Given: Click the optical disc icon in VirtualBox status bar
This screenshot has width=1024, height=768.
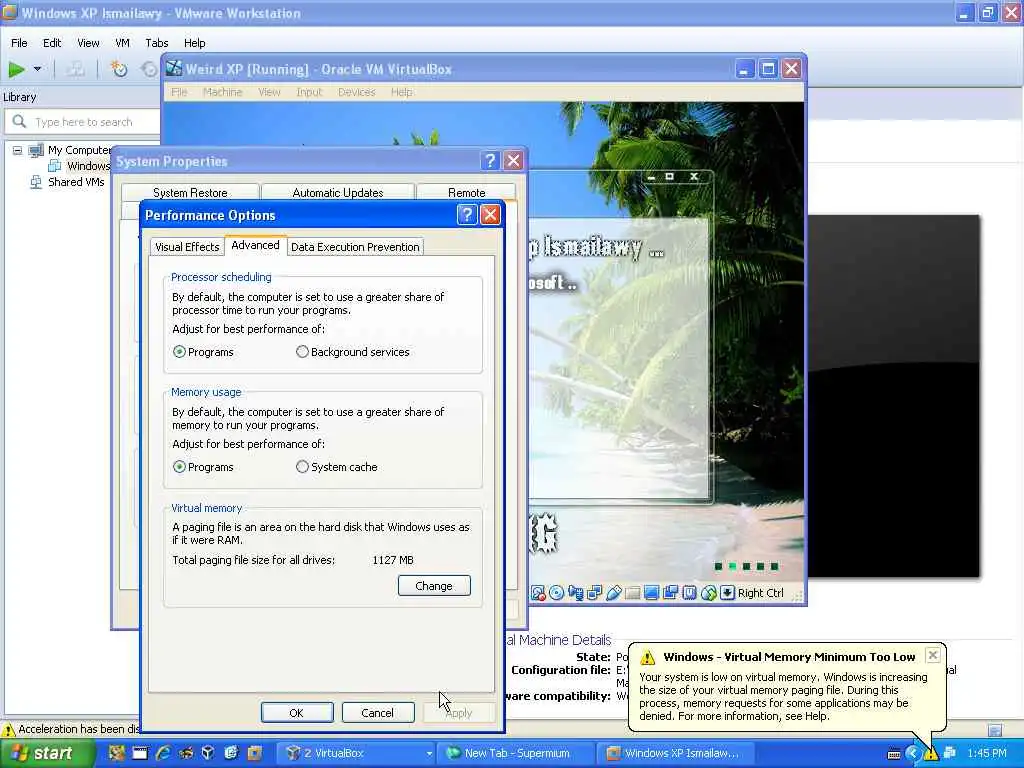Looking at the screenshot, I should coord(556,593).
